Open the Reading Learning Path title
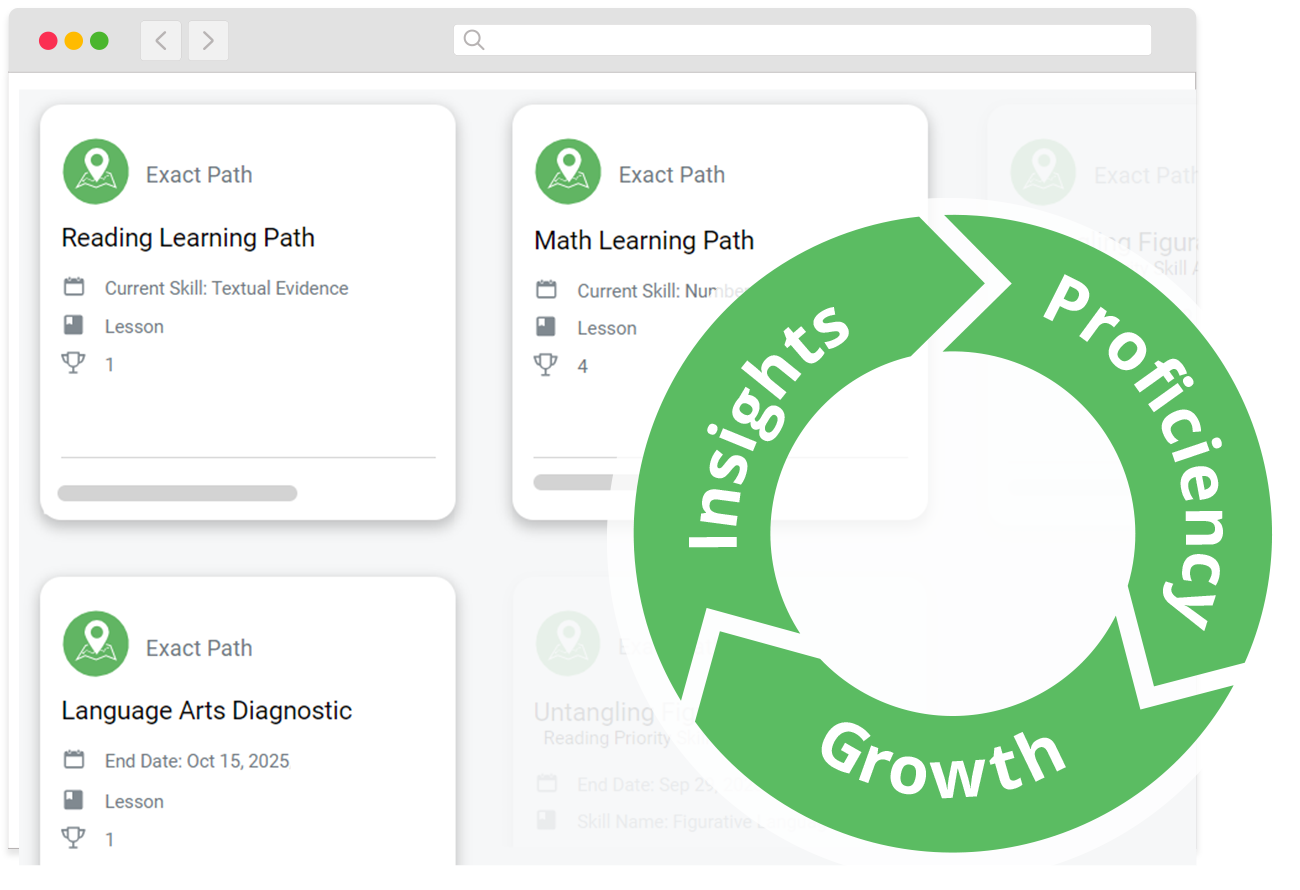 coord(188,238)
